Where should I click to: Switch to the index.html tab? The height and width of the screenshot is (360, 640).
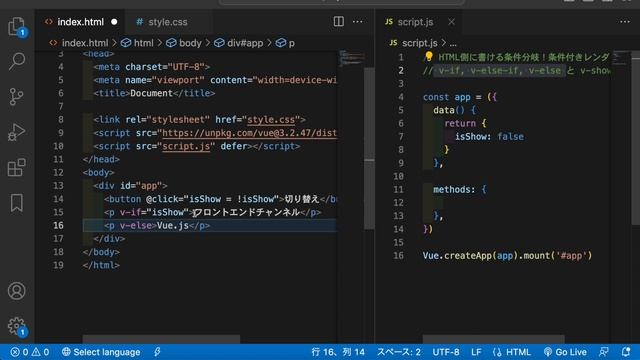[x=80, y=22]
